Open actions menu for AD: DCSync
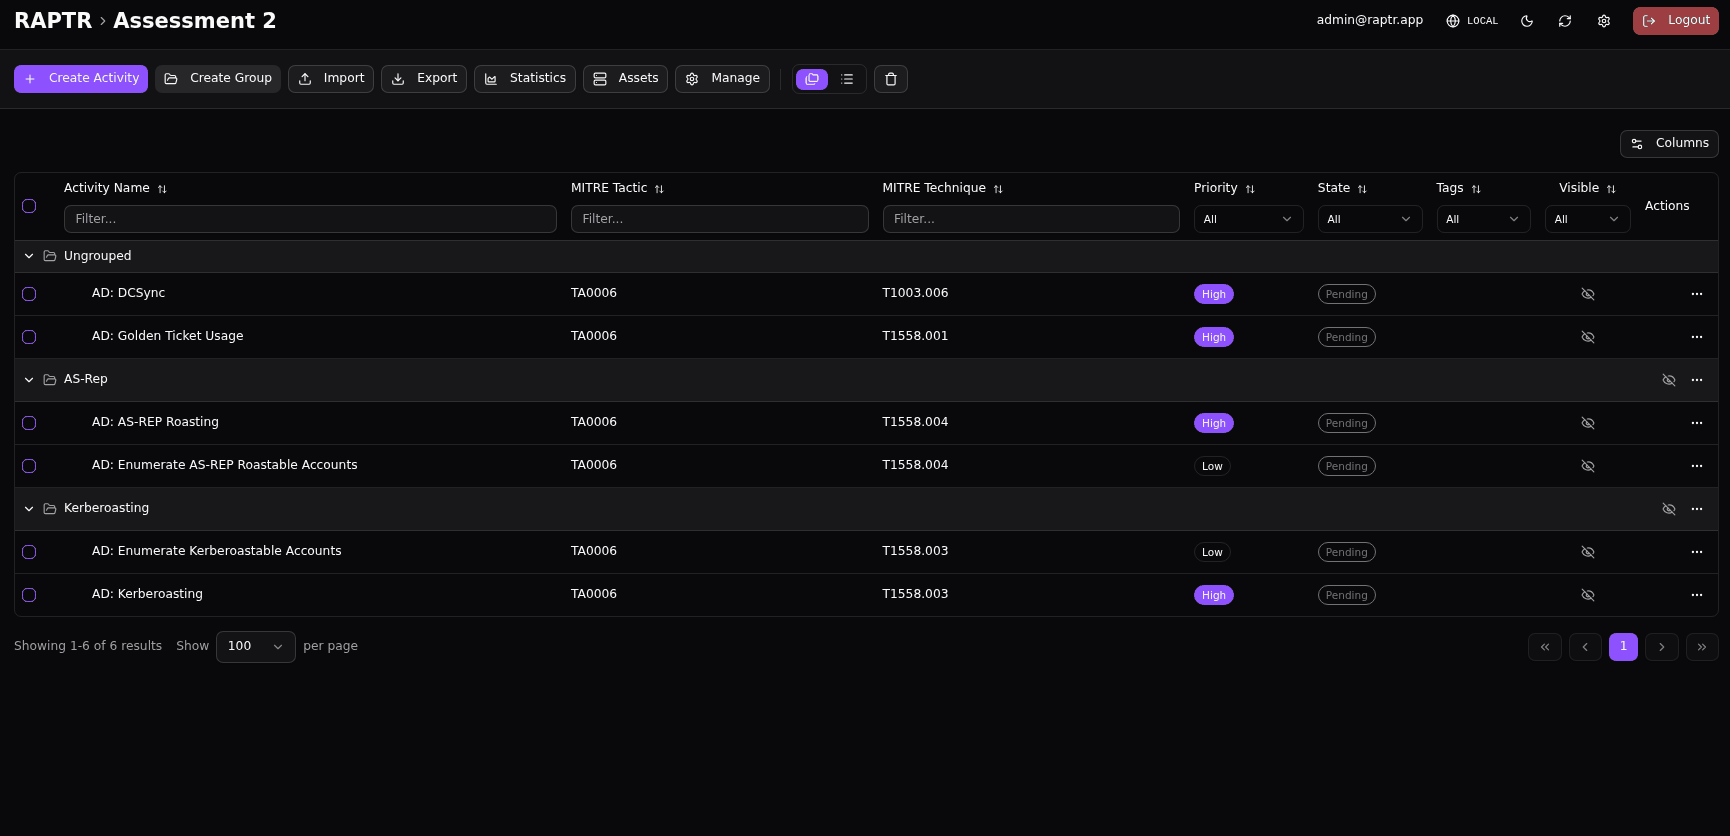1730x836 pixels. pyautogui.click(x=1696, y=294)
